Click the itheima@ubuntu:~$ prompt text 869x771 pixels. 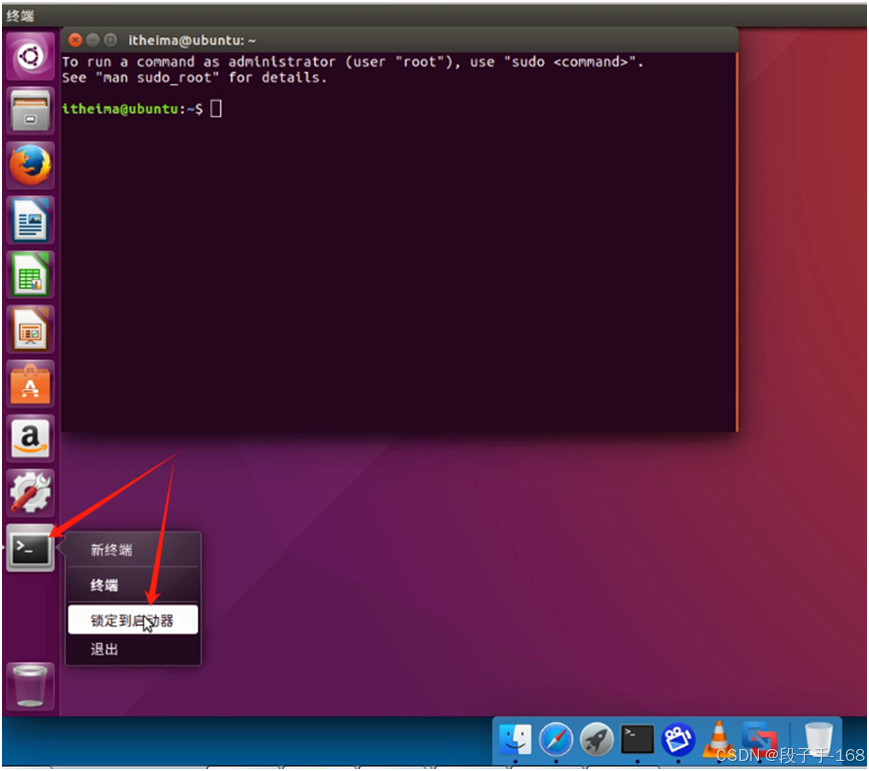[132, 109]
